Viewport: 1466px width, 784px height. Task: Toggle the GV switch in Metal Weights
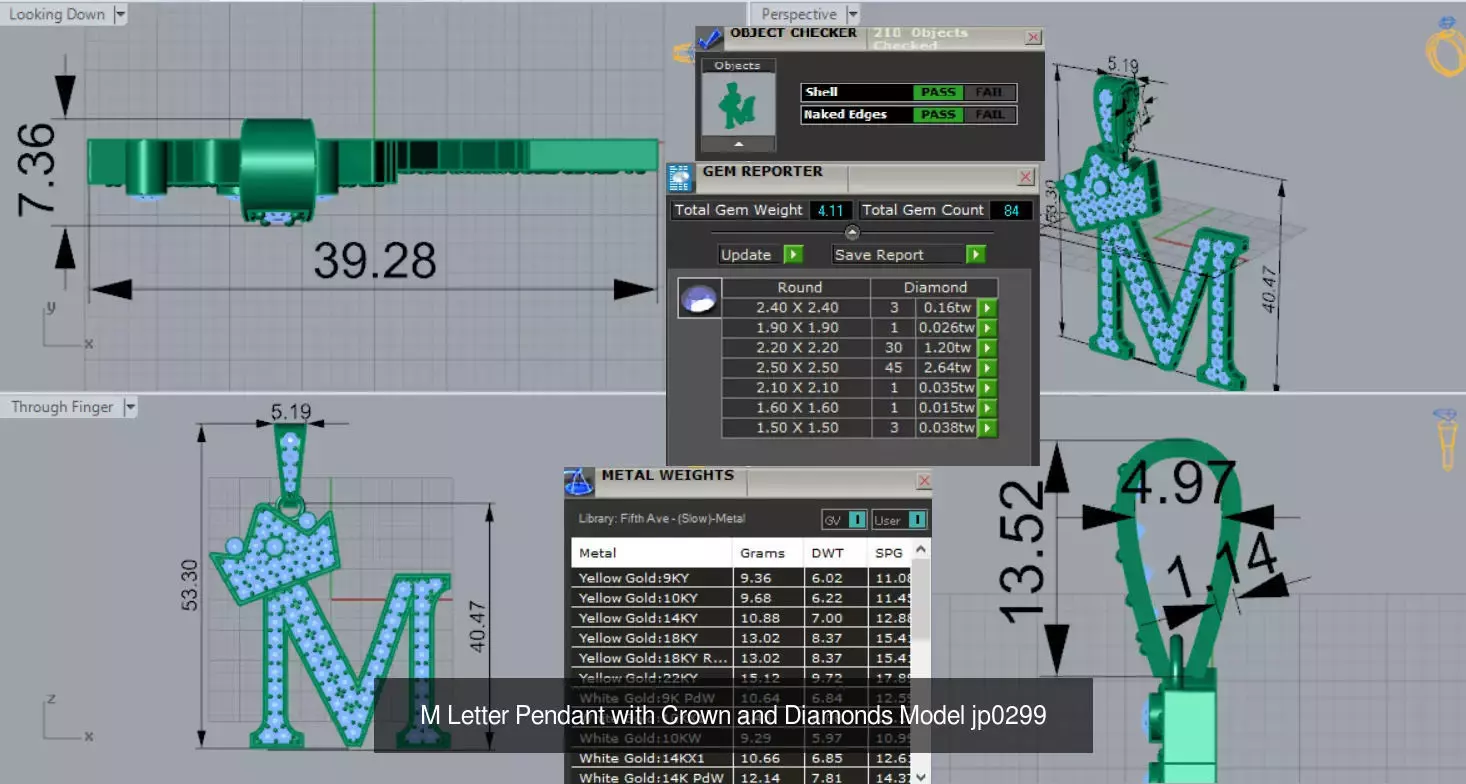pyautogui.click(x=857, y=519)
